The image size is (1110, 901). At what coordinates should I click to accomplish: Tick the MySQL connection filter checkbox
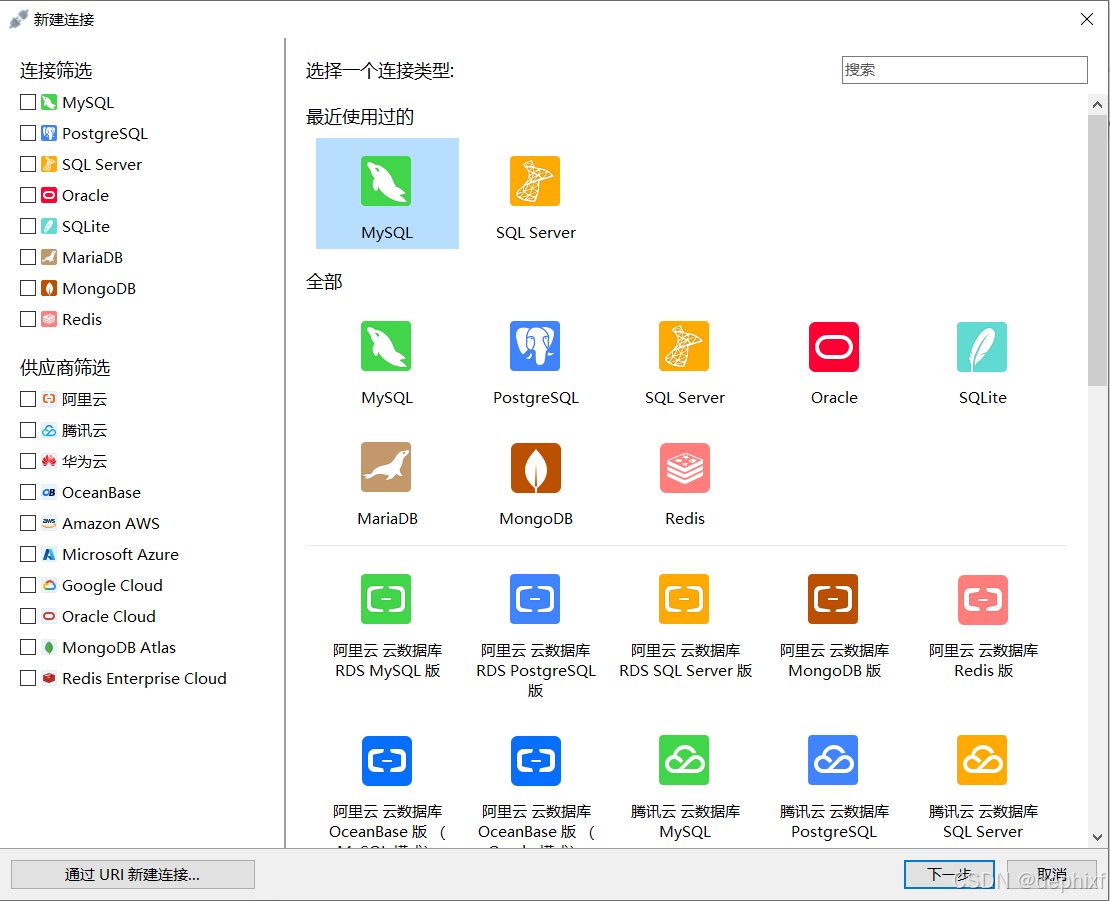click(x=28, y=102)
